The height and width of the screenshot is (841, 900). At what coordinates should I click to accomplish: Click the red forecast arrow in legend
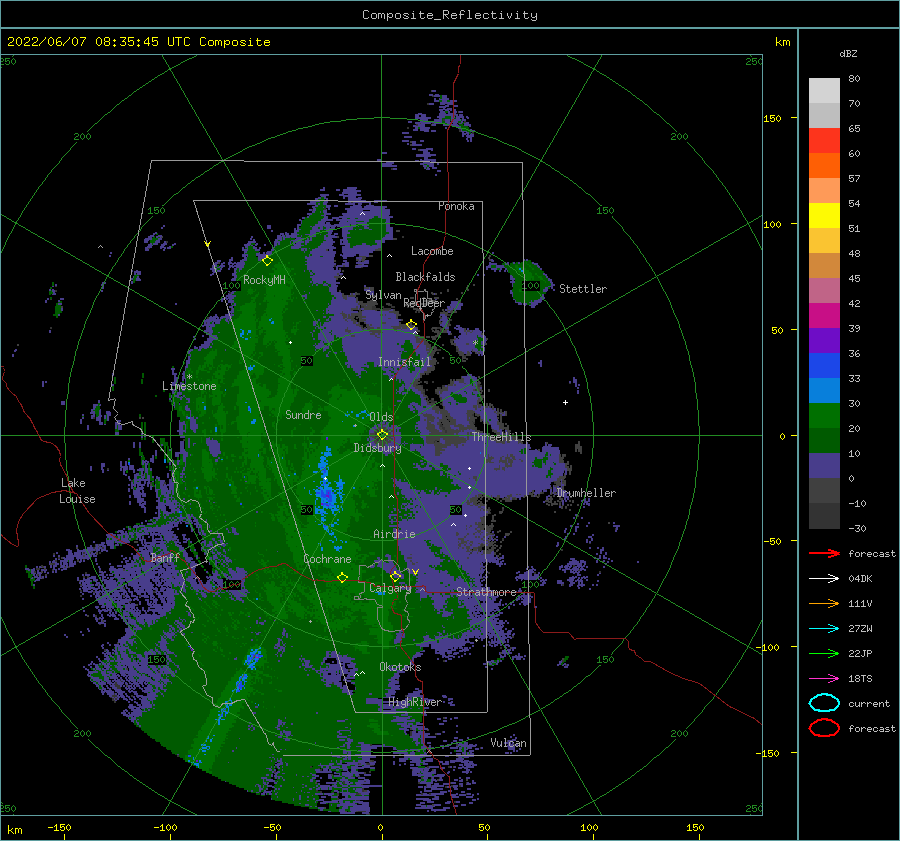pos(824,553)
